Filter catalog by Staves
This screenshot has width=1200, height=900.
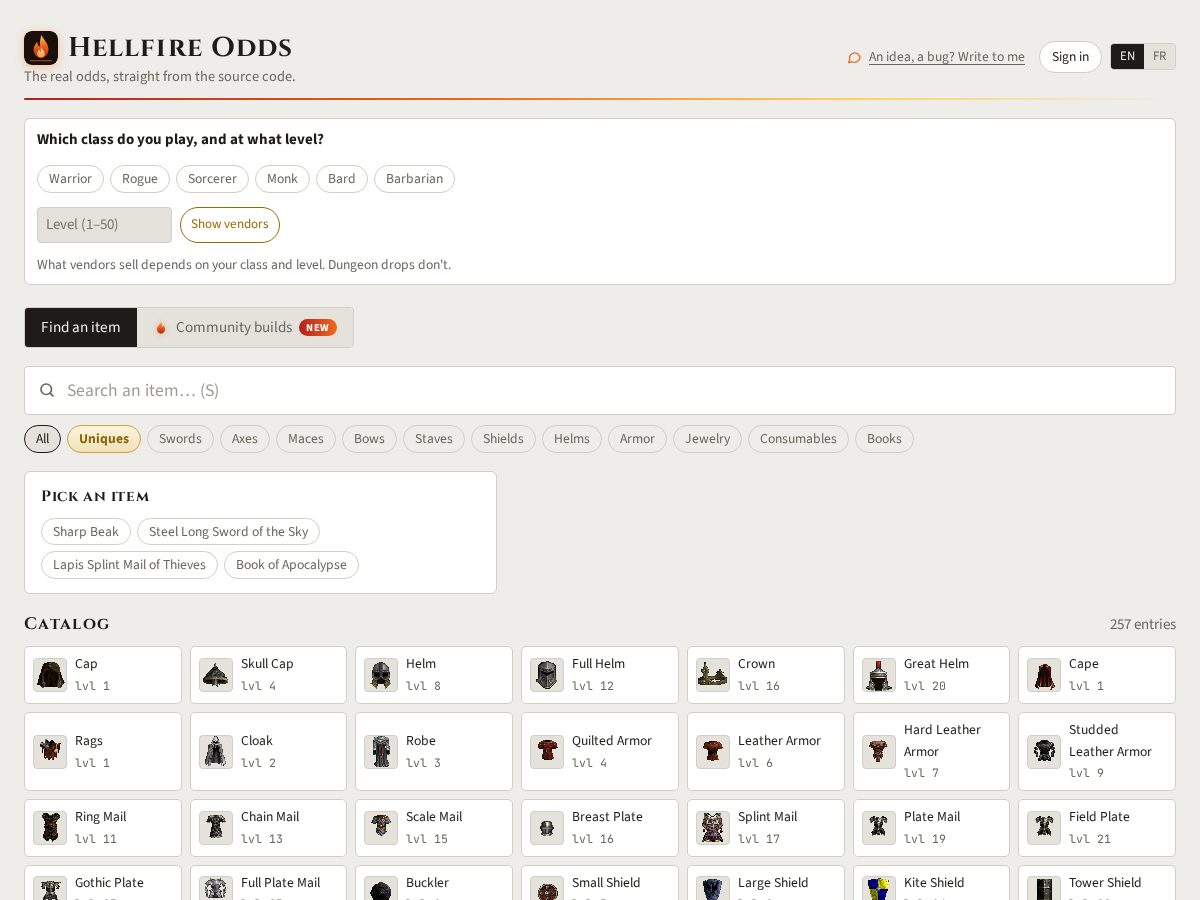click(x=434, y=439)
